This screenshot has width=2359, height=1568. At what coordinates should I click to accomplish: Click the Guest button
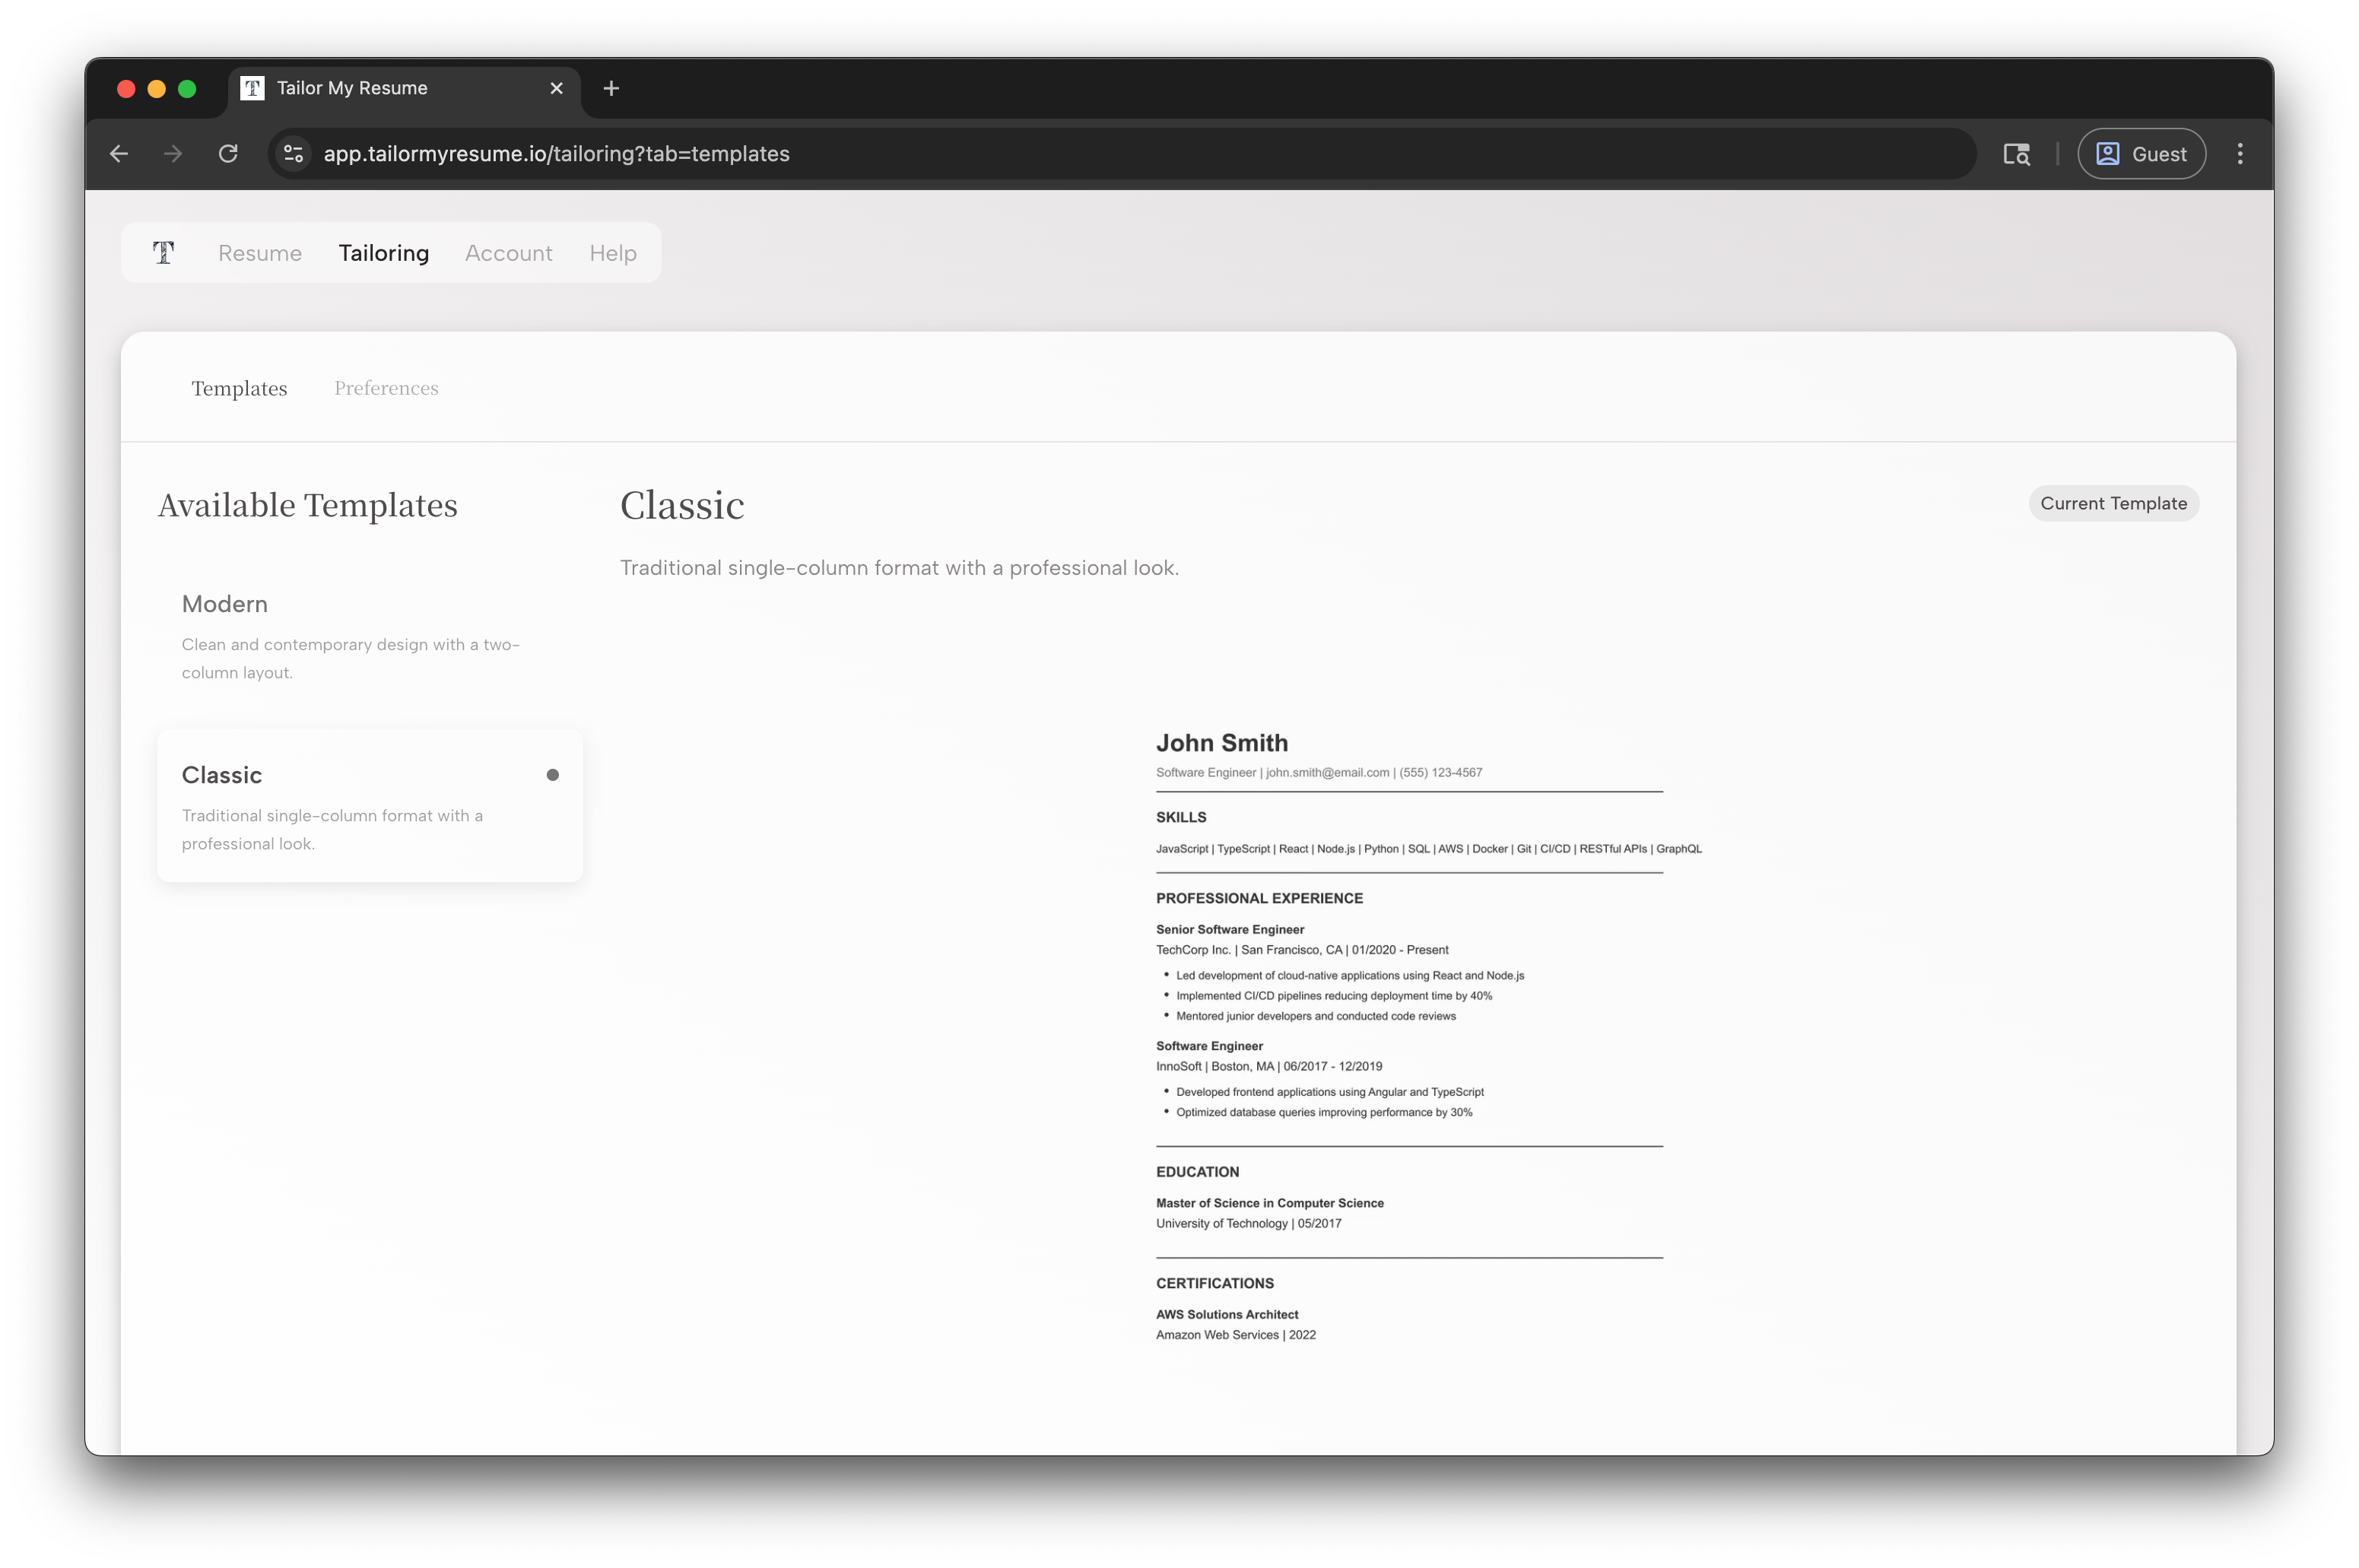tap(2141, 153)
